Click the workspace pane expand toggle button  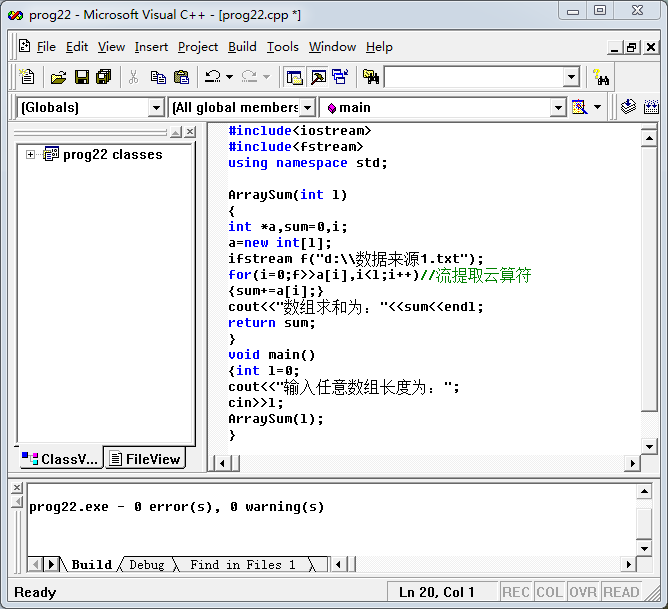(x=176, y=132)
